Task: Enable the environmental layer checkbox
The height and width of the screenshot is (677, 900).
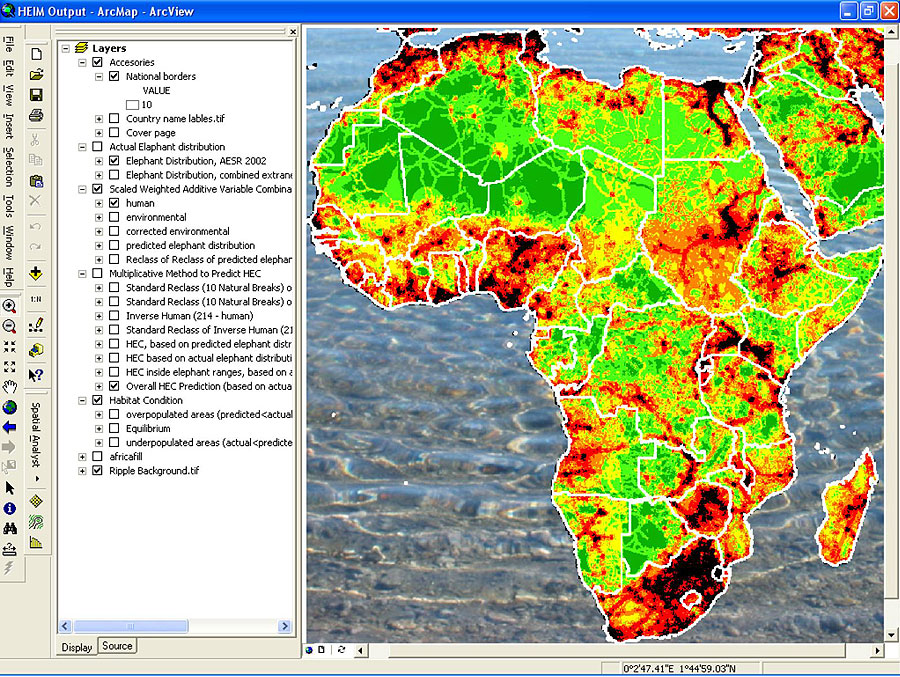Action: (x=114, y=217)
